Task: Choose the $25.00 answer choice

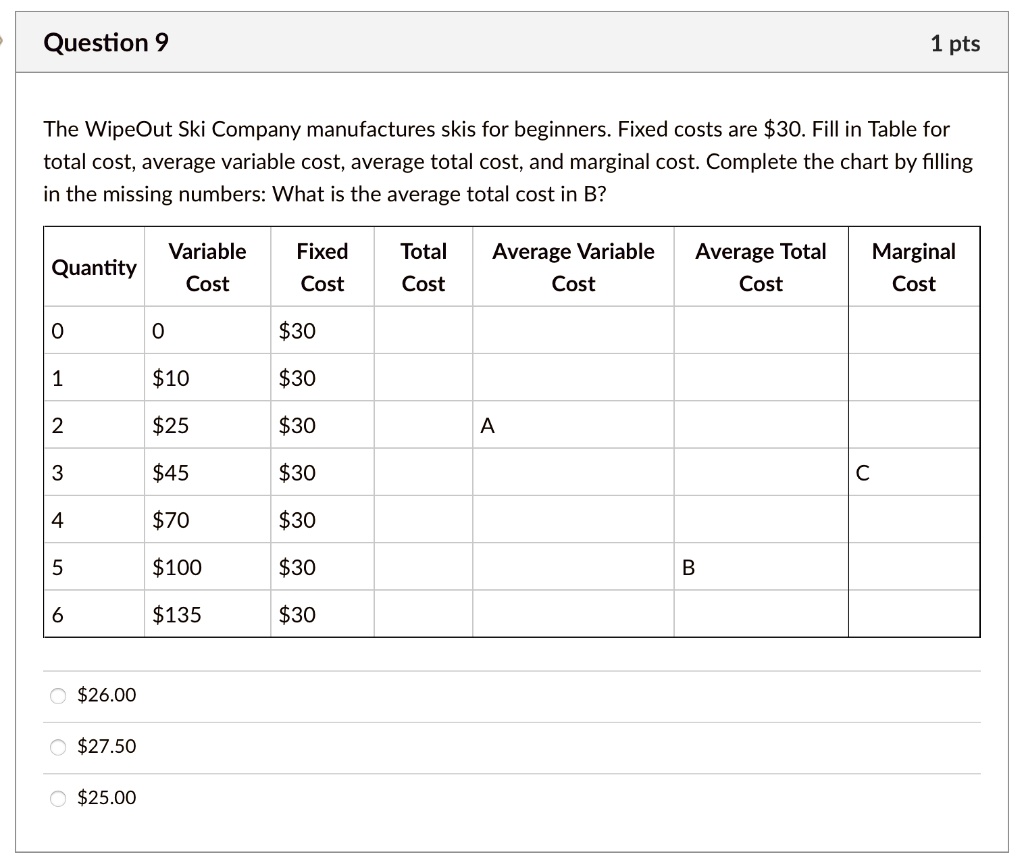Action: tap(58, 798)
